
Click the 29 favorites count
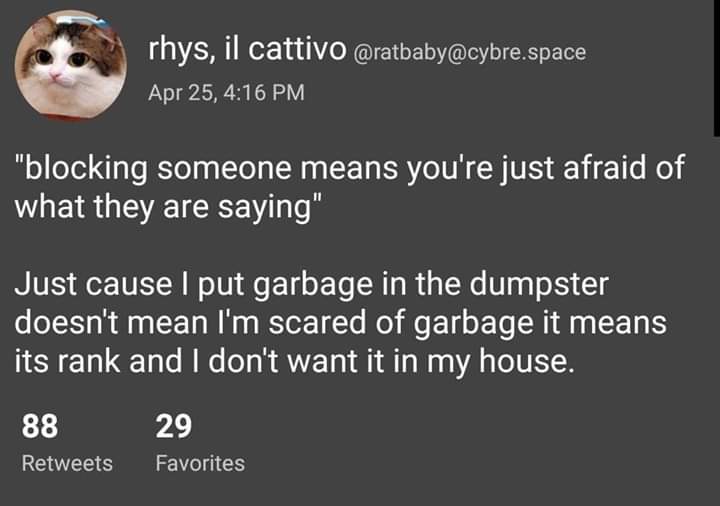point(173,427)
